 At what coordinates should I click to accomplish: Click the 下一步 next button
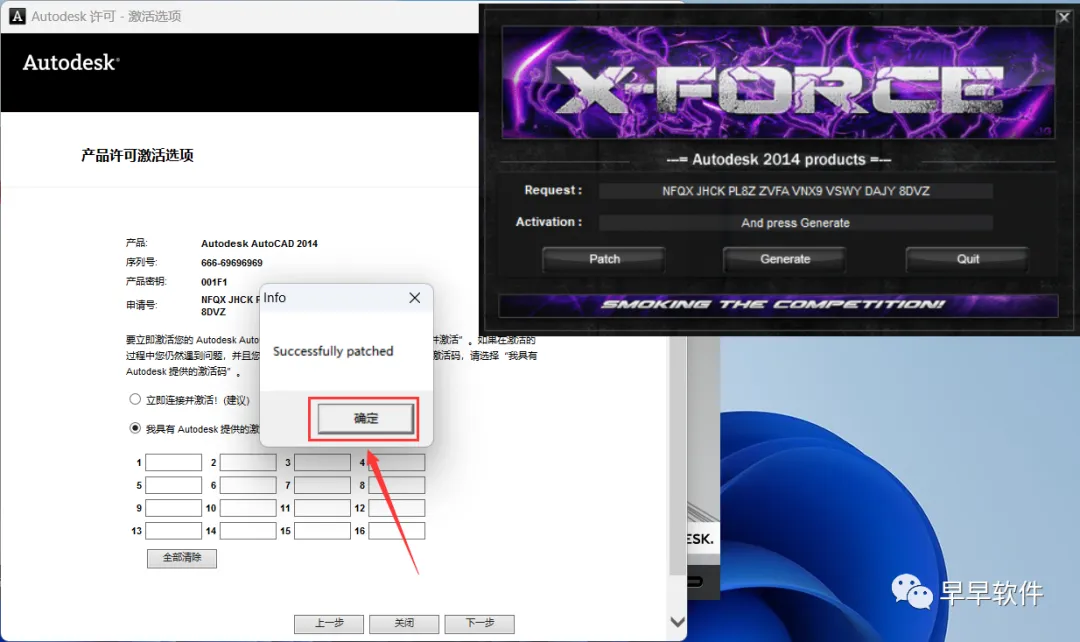point(479,623)
